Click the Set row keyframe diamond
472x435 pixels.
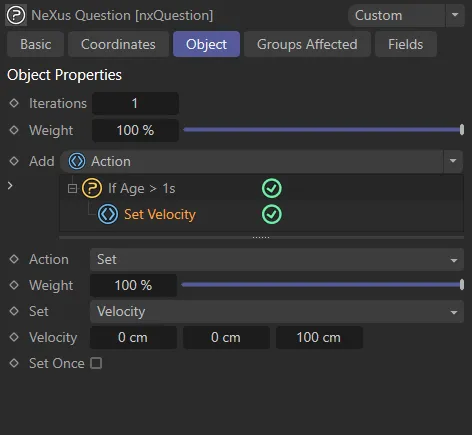coord(14,311)
